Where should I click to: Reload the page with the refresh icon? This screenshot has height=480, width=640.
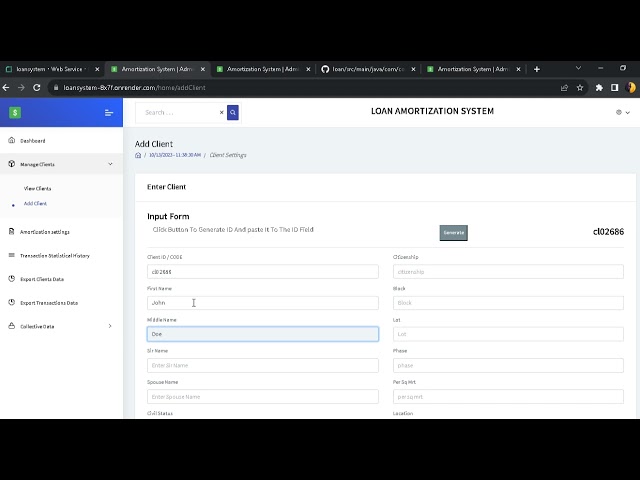click(37, 88)
